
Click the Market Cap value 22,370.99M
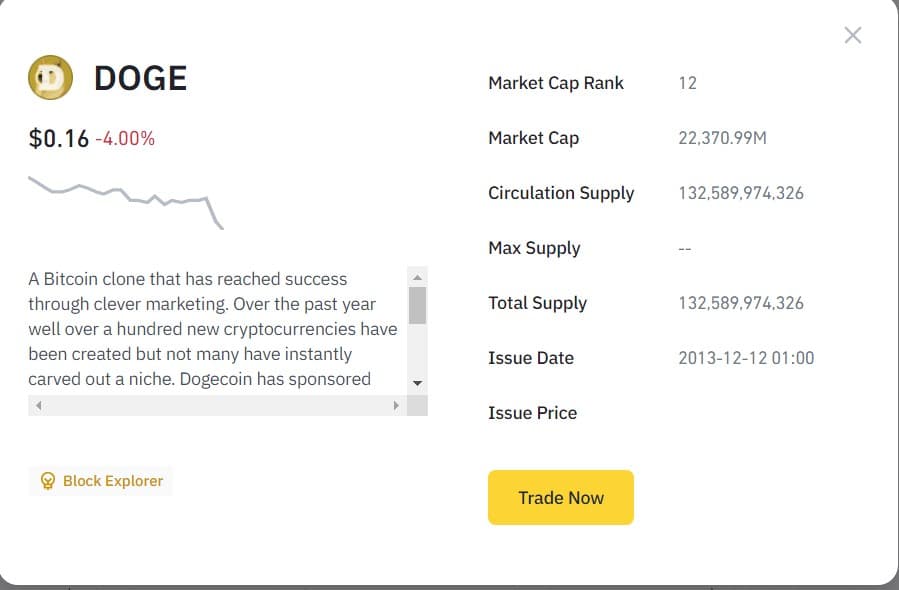click(x=722, y=138)
